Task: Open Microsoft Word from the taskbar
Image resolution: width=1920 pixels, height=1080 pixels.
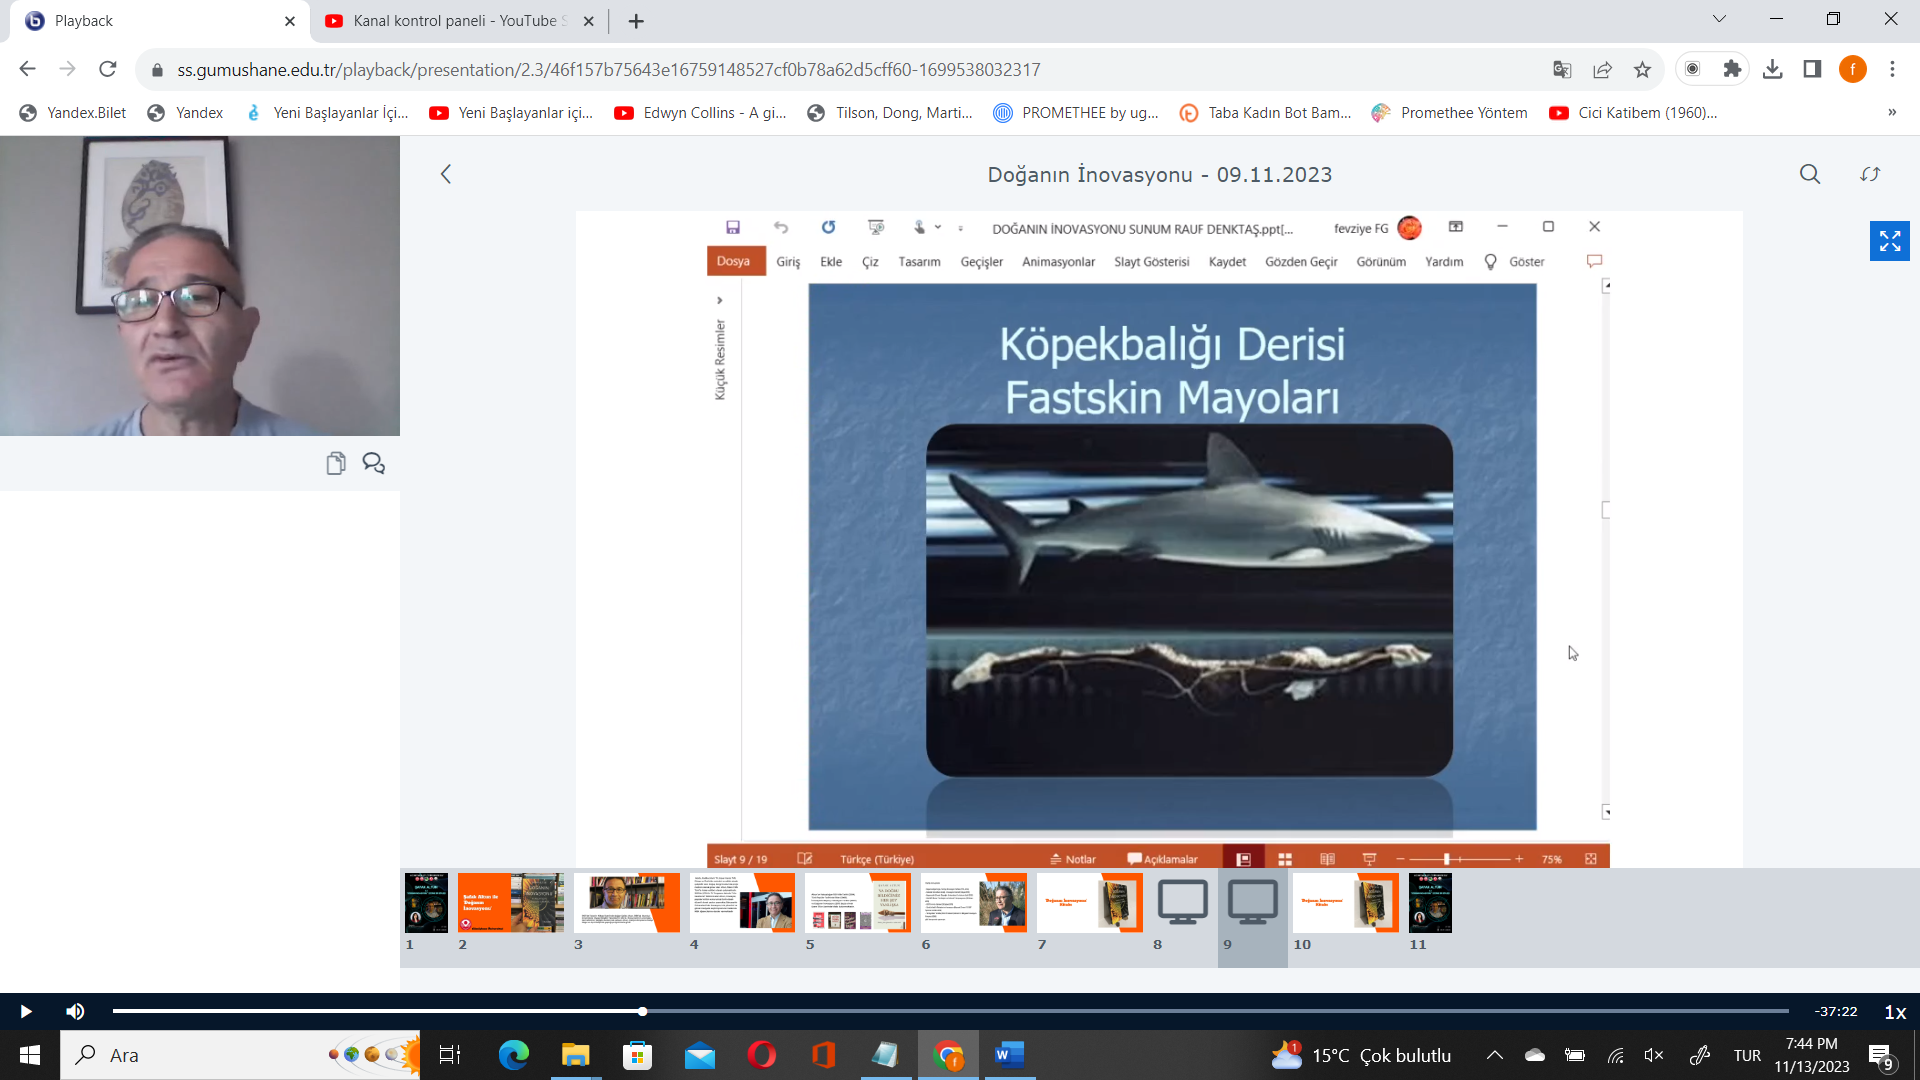Action: [1009, 1055]
